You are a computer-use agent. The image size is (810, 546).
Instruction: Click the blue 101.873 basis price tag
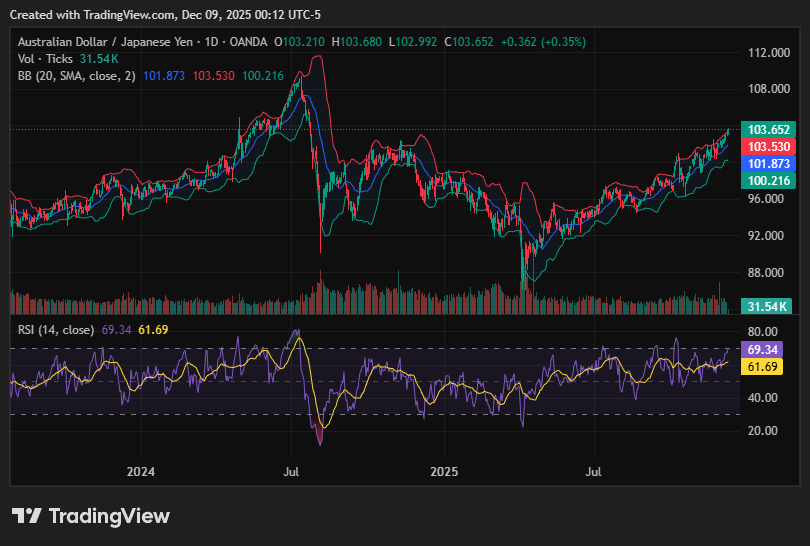click(769, 163)
